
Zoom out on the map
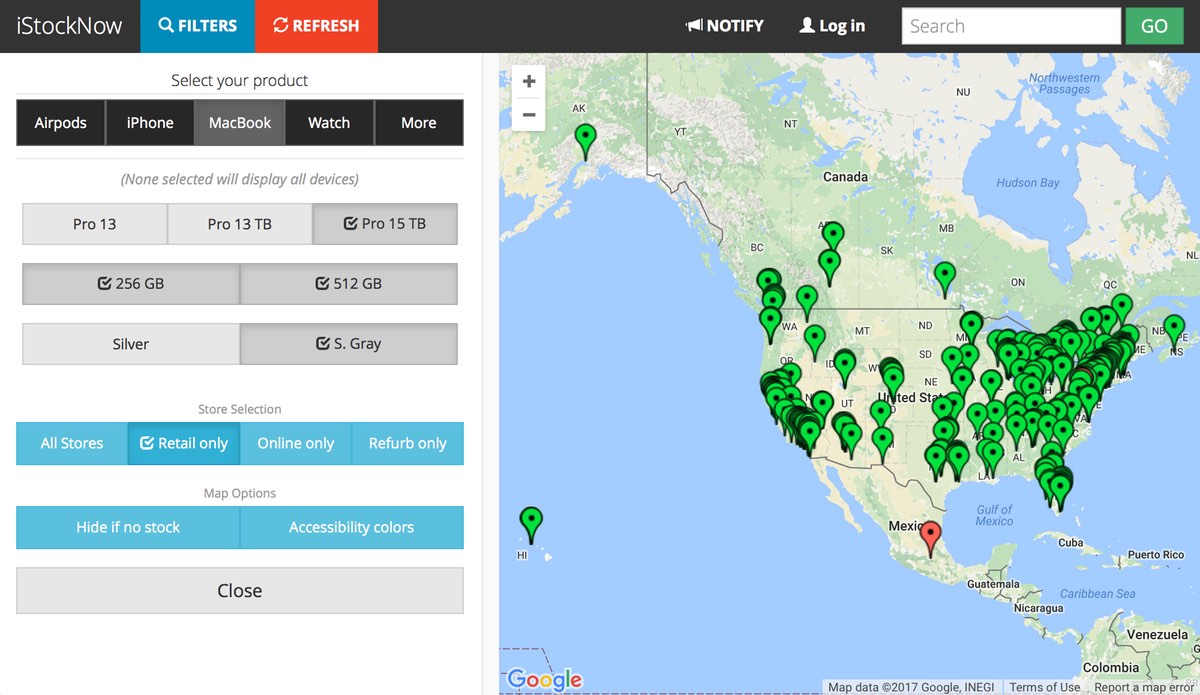pyautogui.click(x=529, y=115)
